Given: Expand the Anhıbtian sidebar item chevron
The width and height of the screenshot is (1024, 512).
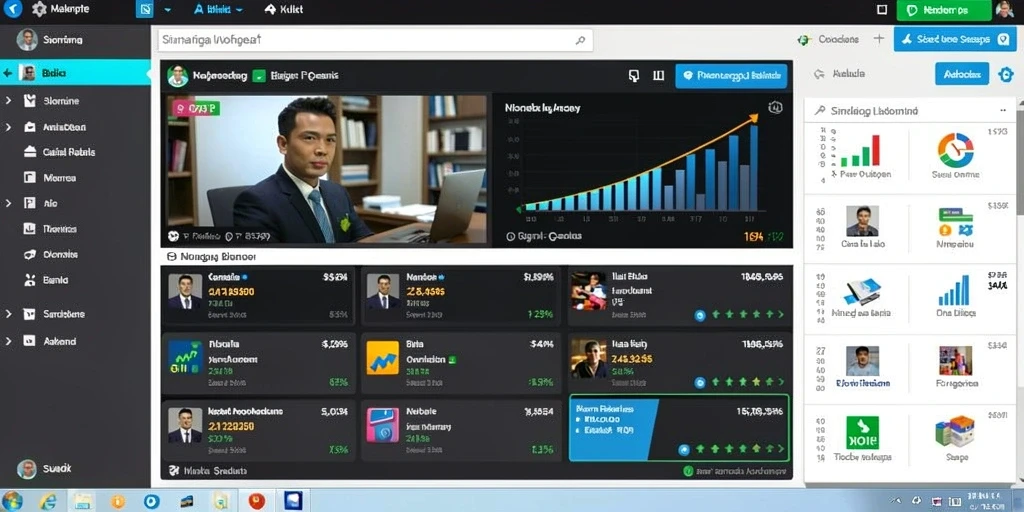Looking at the screenshot, I should click(x=8, y=127).
